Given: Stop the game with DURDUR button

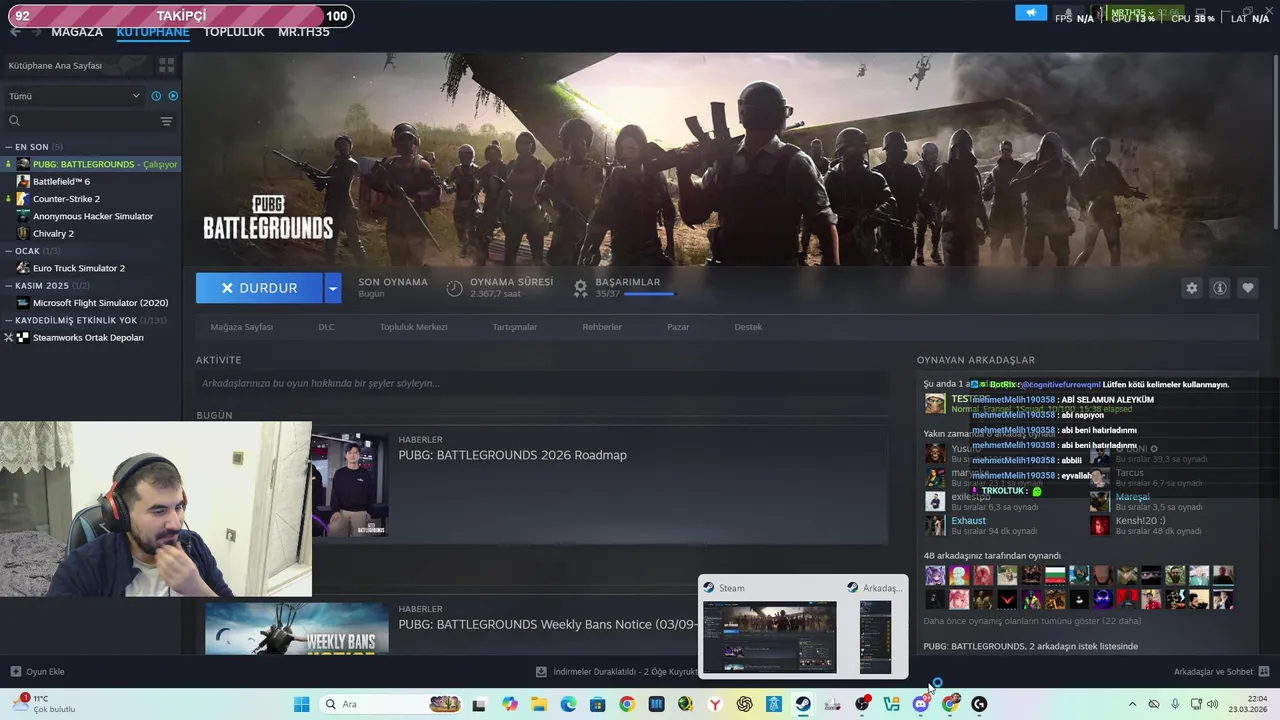Looking at the screenshot, I should pos(259,288).
